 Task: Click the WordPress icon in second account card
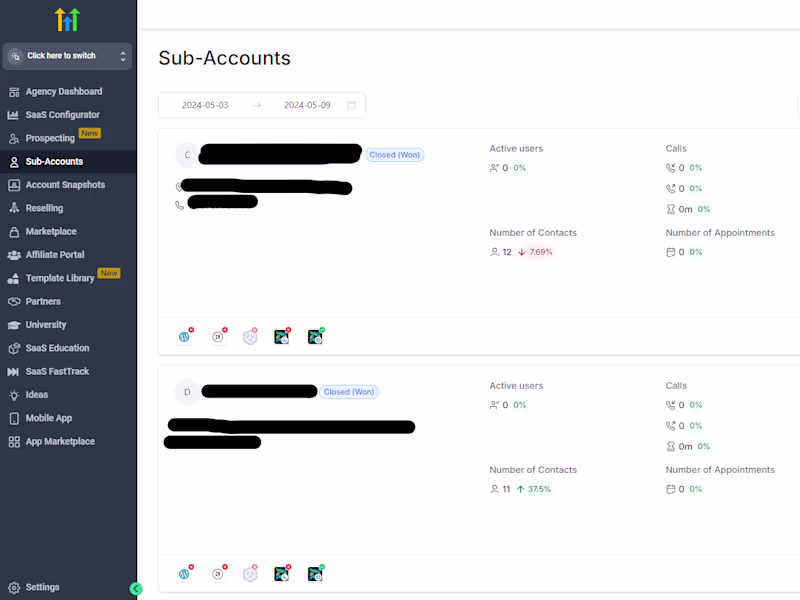184,574
